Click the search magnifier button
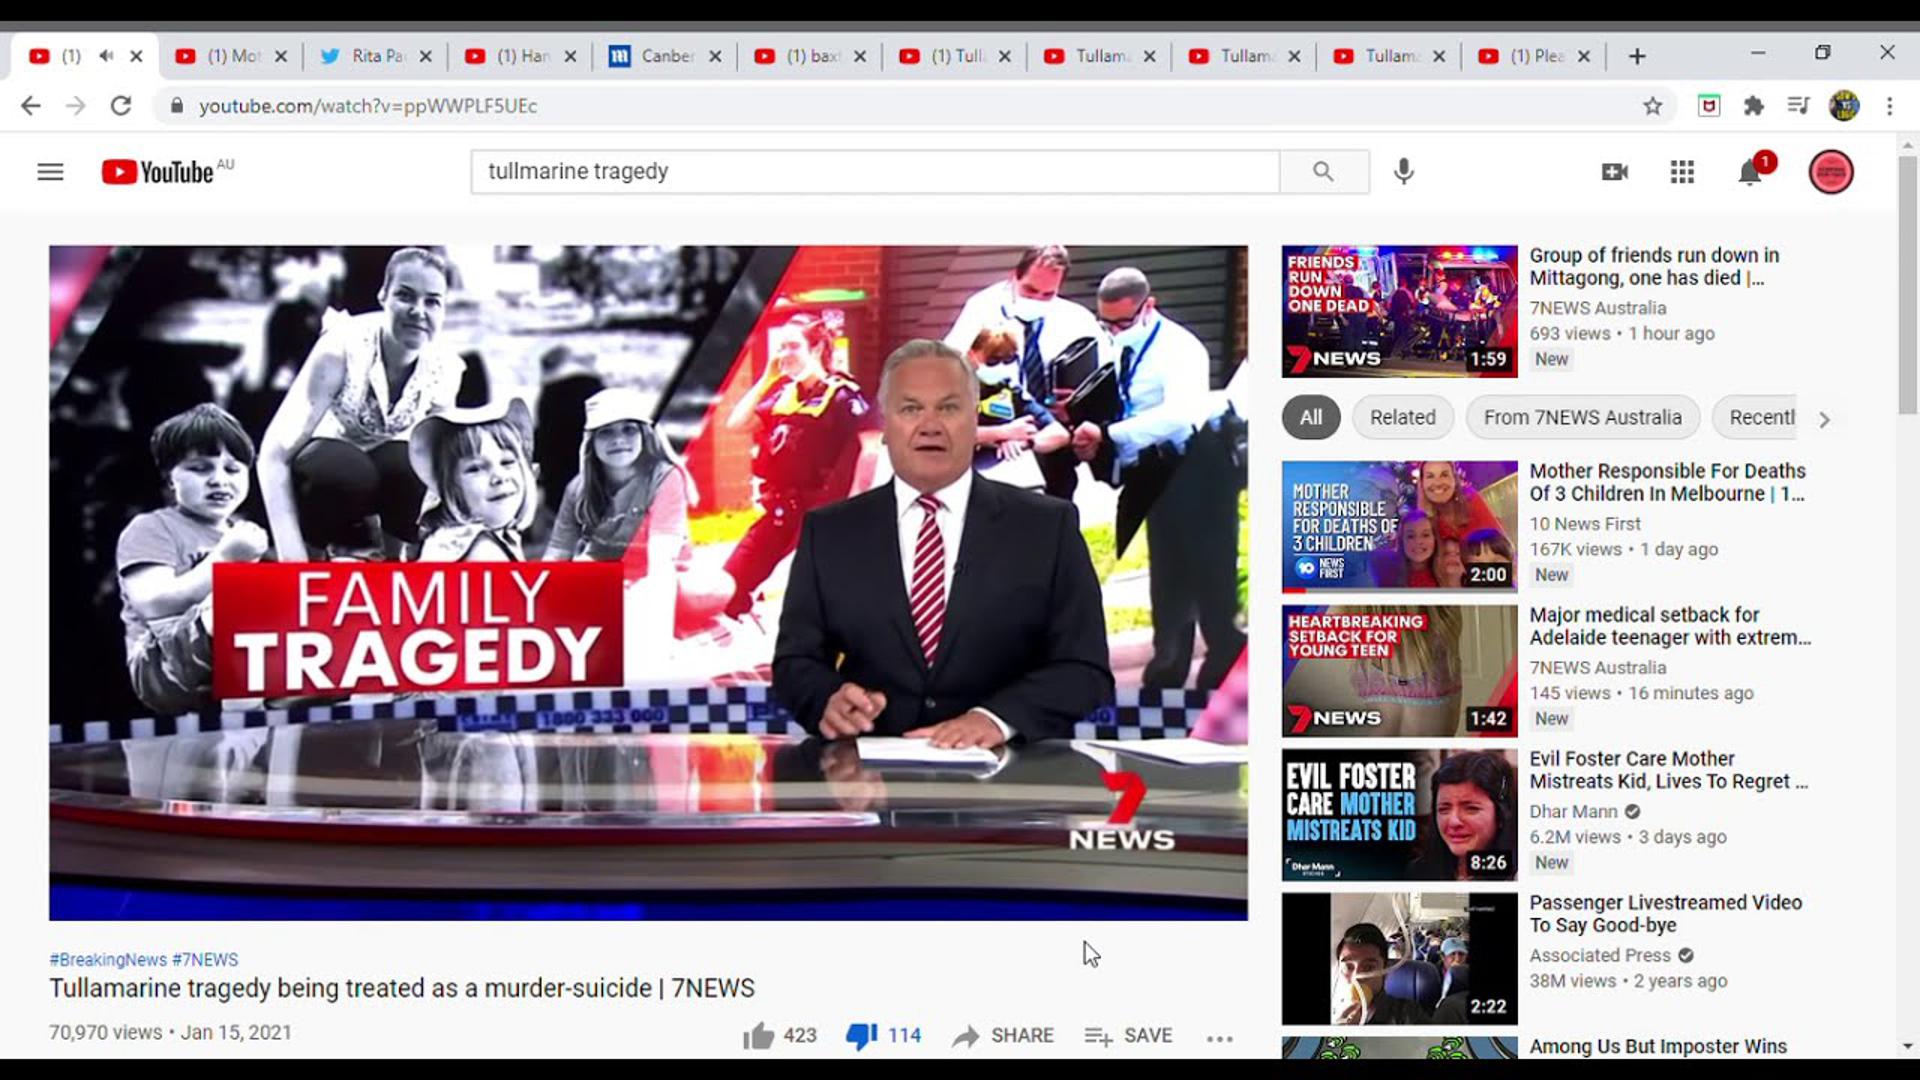Viewport: 1920px width, 1080px height. pyautogui.click(x=1323, y=172)
